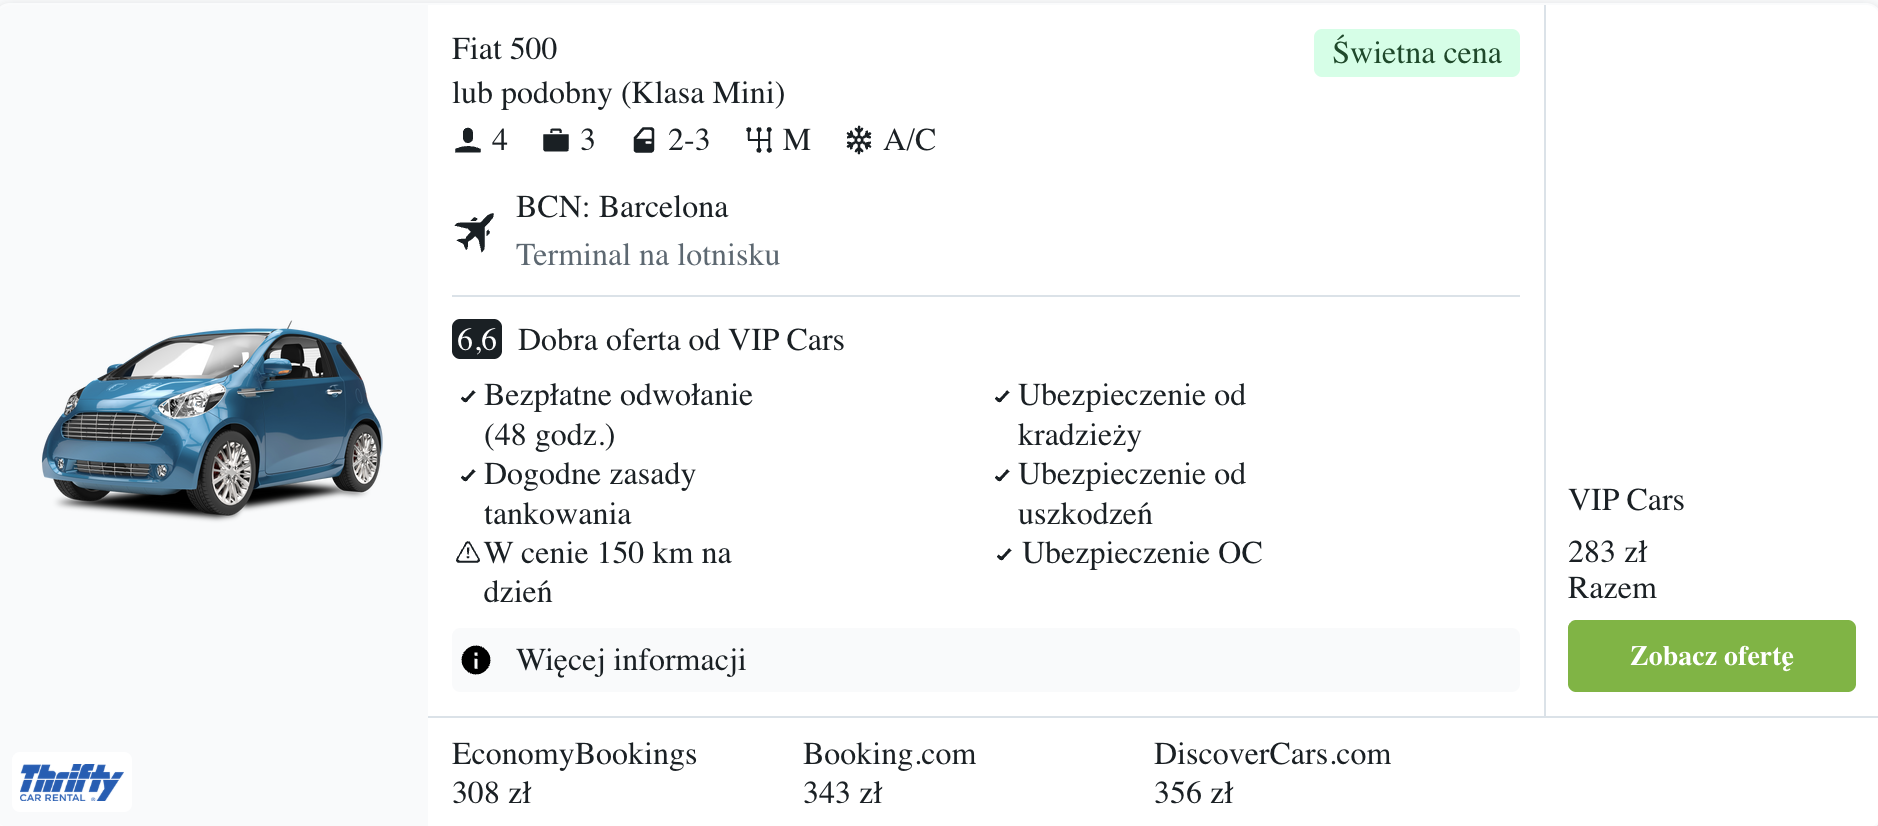Viewport: 1878px width, 826px height.
Task: Open the Booking.com 343 zł offer
Action: coord(889,772)
